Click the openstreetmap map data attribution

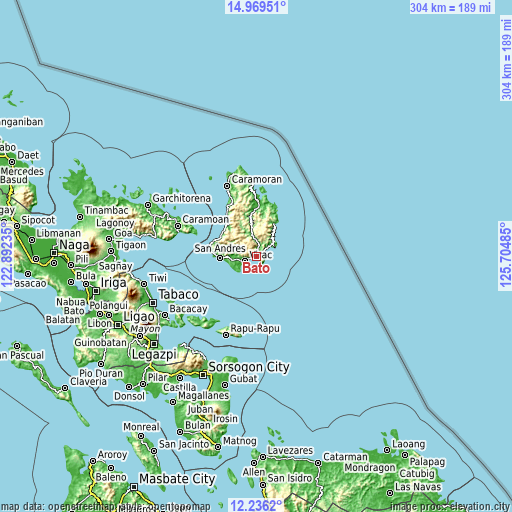coord(105,507)
